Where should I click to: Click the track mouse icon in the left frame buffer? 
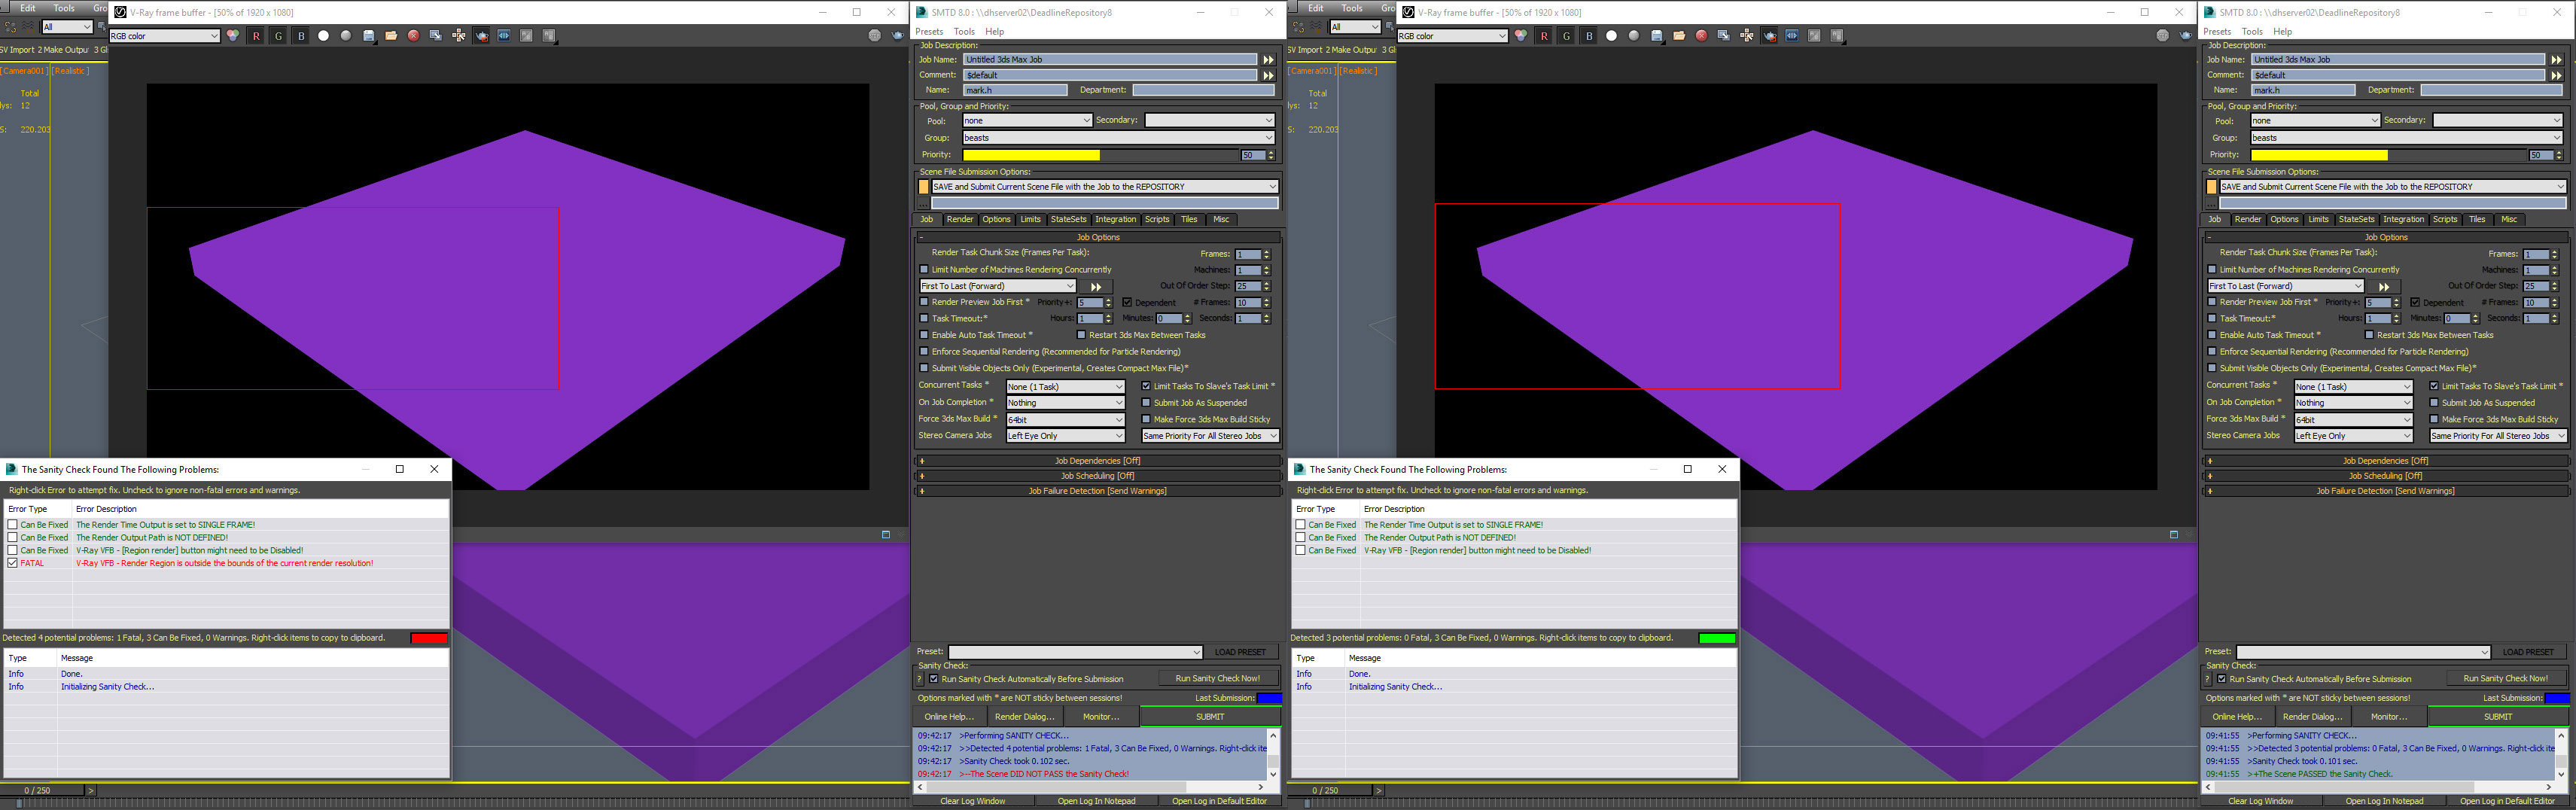coord(459,36)
